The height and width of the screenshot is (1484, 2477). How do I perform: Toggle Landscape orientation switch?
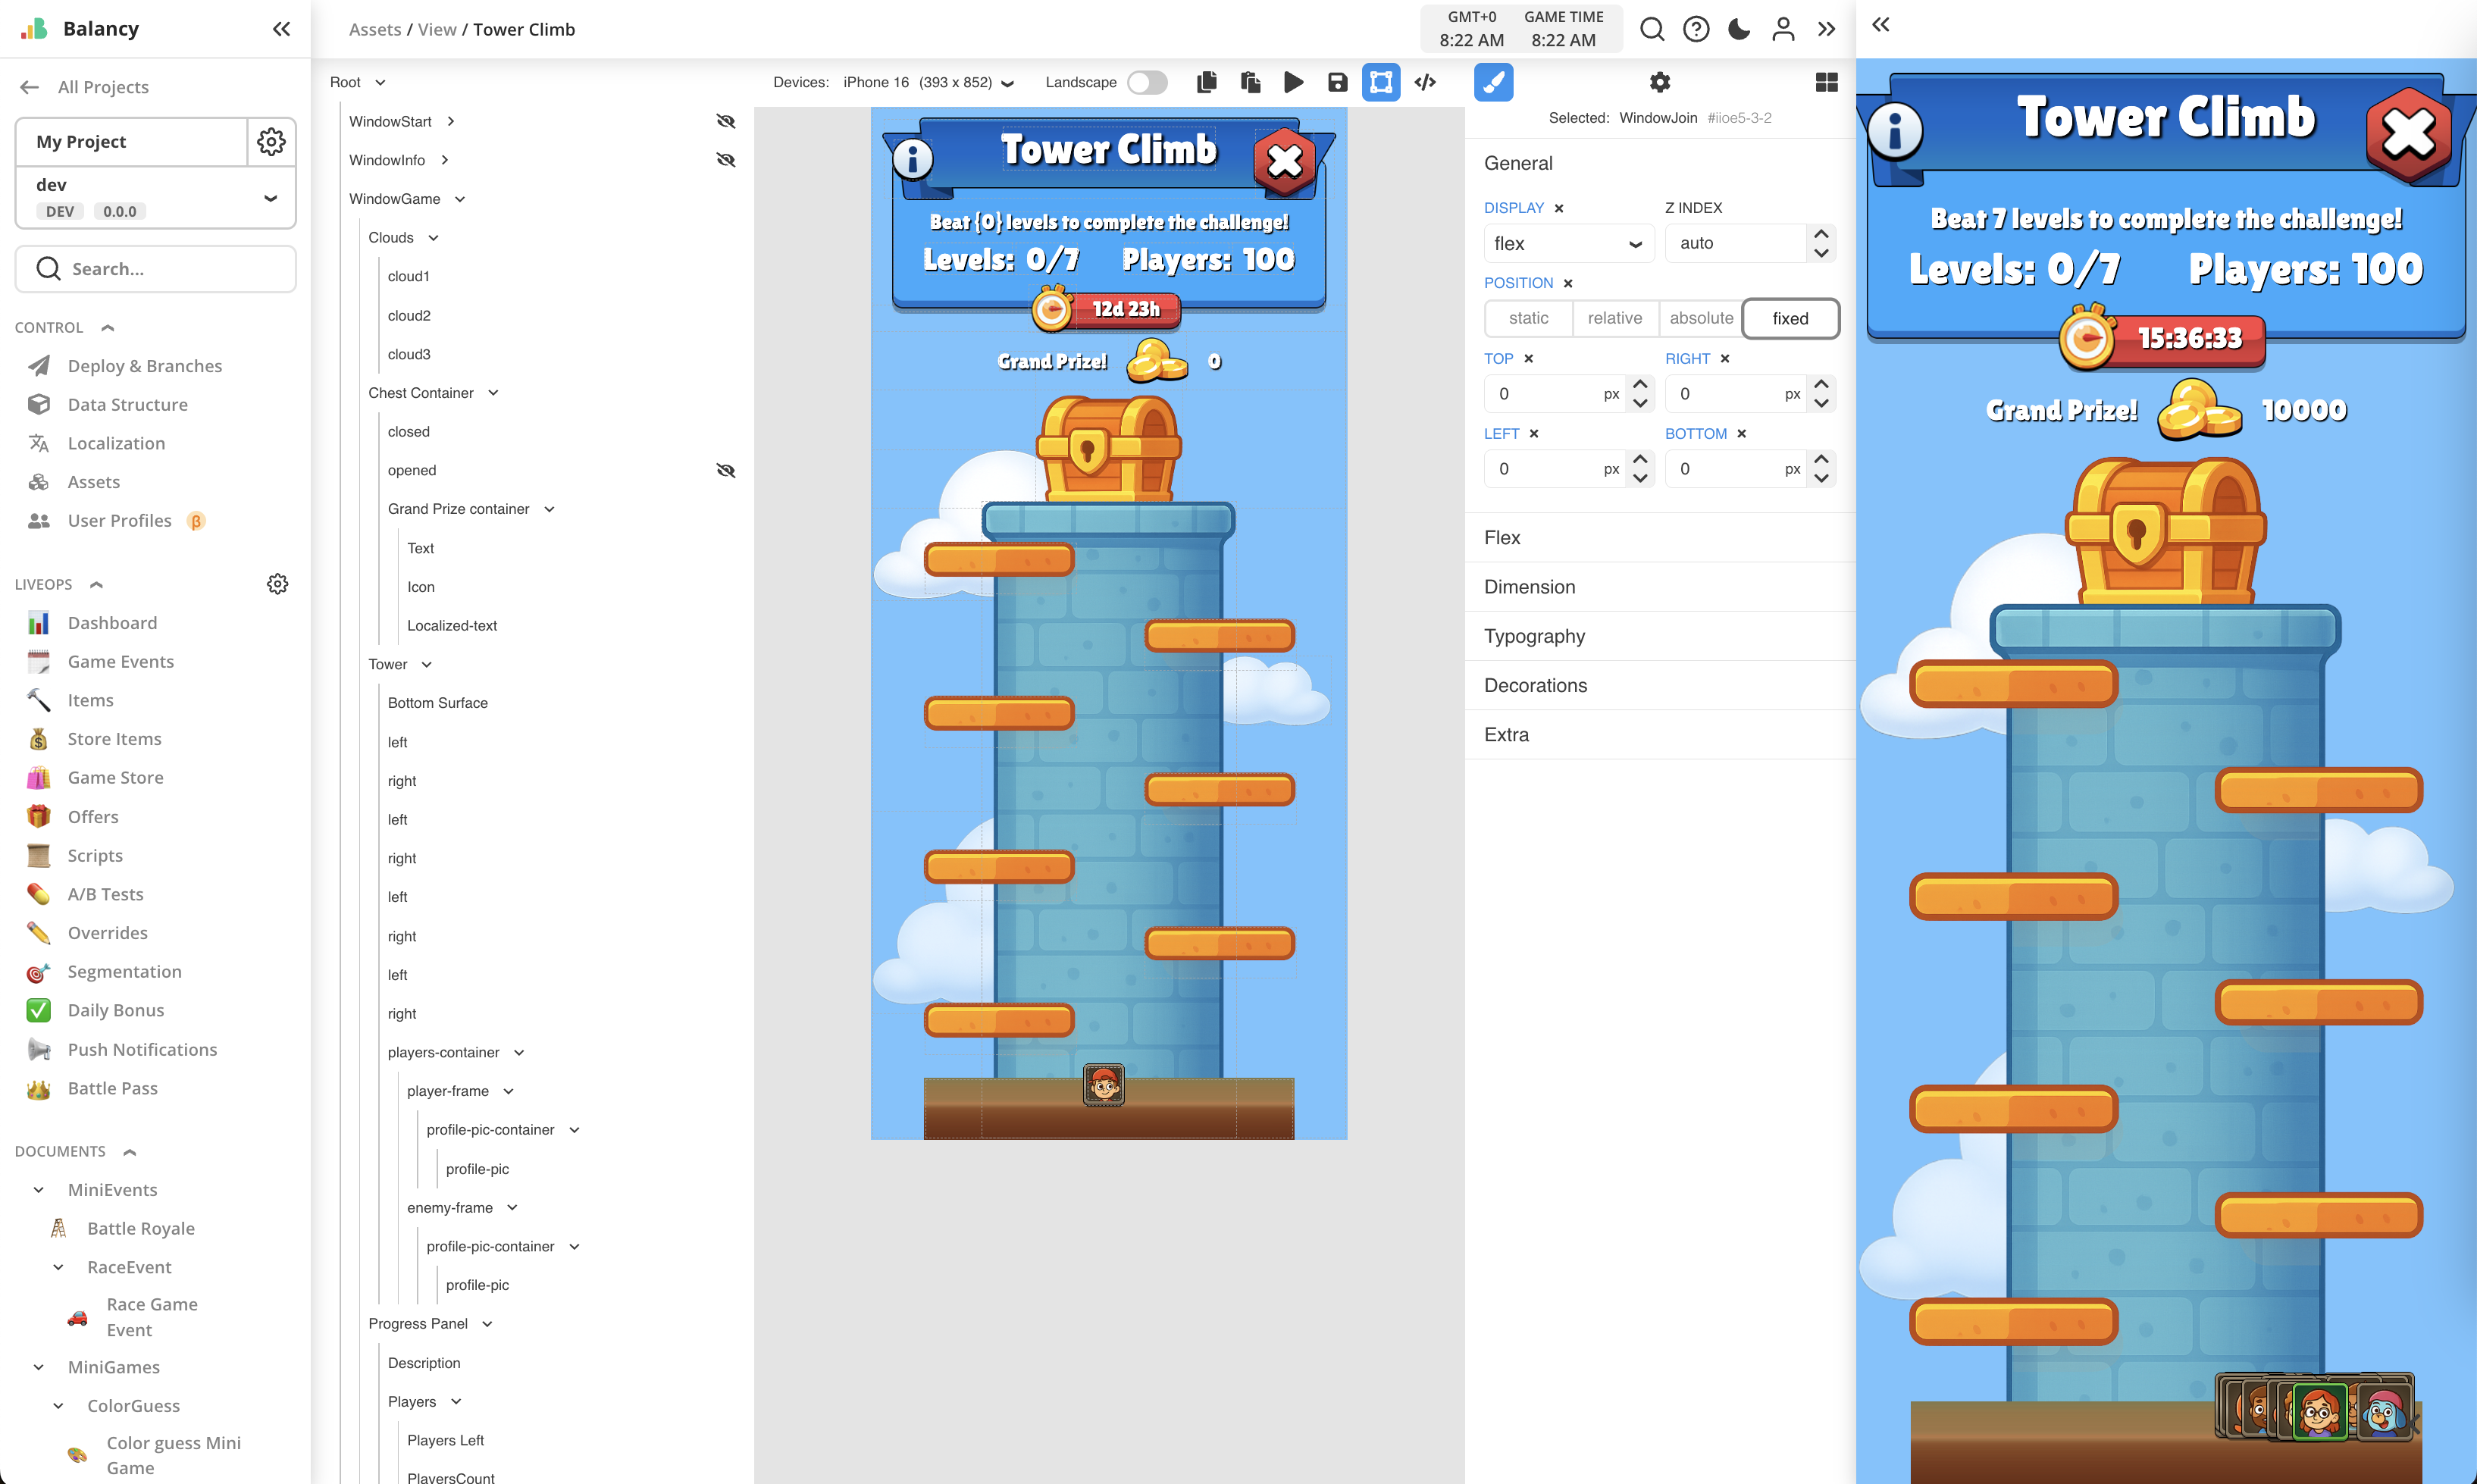(x=1147, y=82)
